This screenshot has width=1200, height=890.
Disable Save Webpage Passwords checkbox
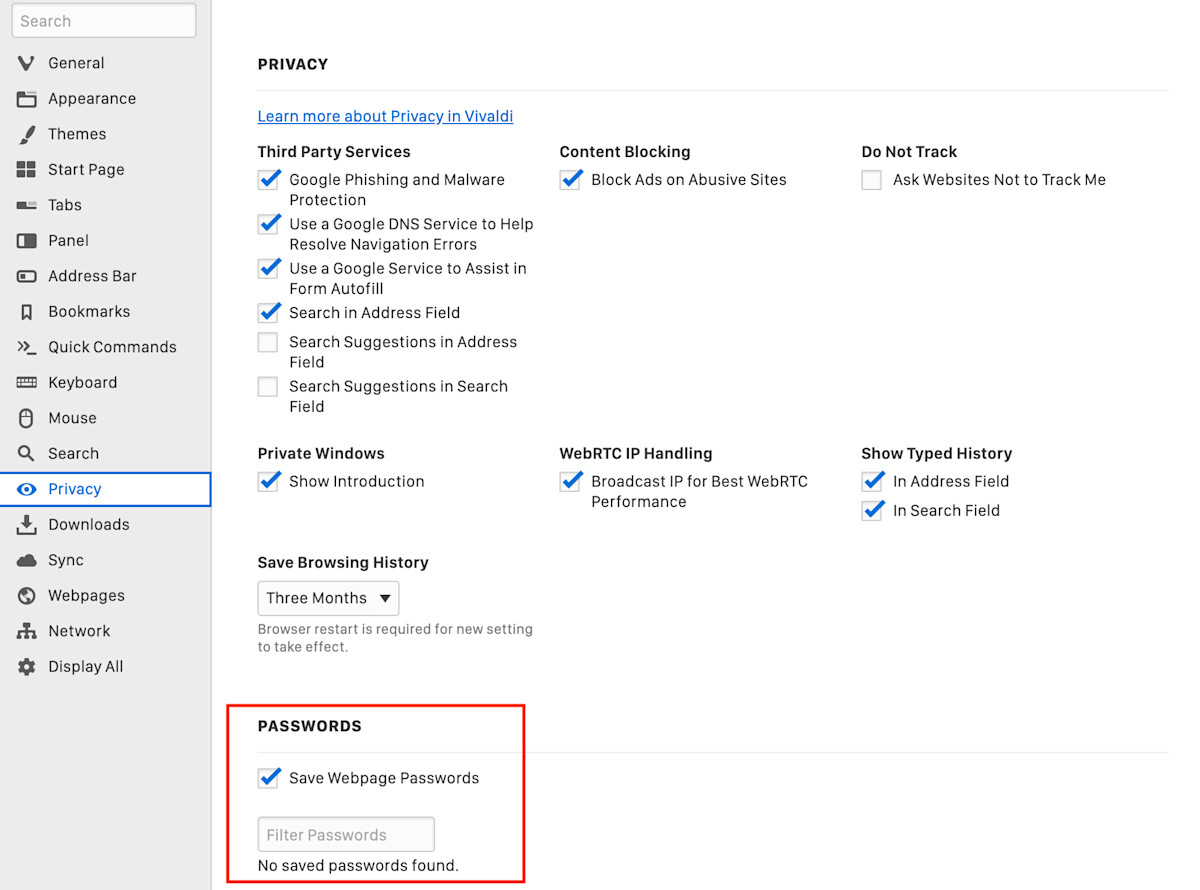[268, 778]
